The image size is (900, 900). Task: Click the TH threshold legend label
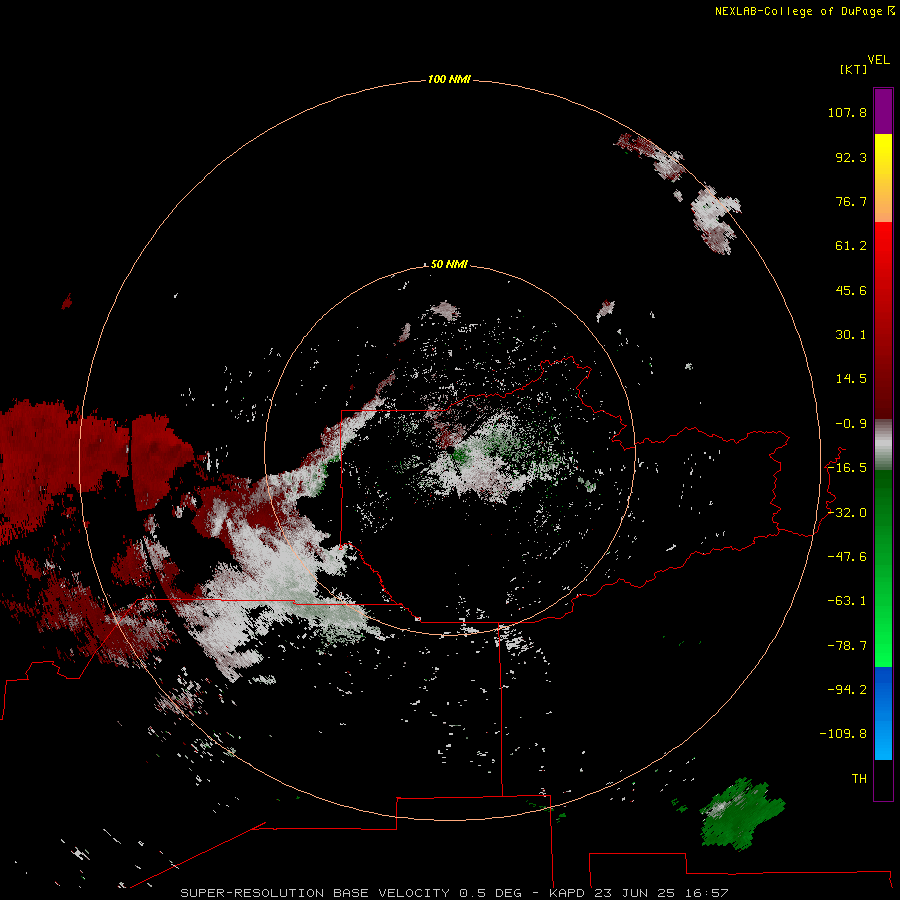point(859,779)
